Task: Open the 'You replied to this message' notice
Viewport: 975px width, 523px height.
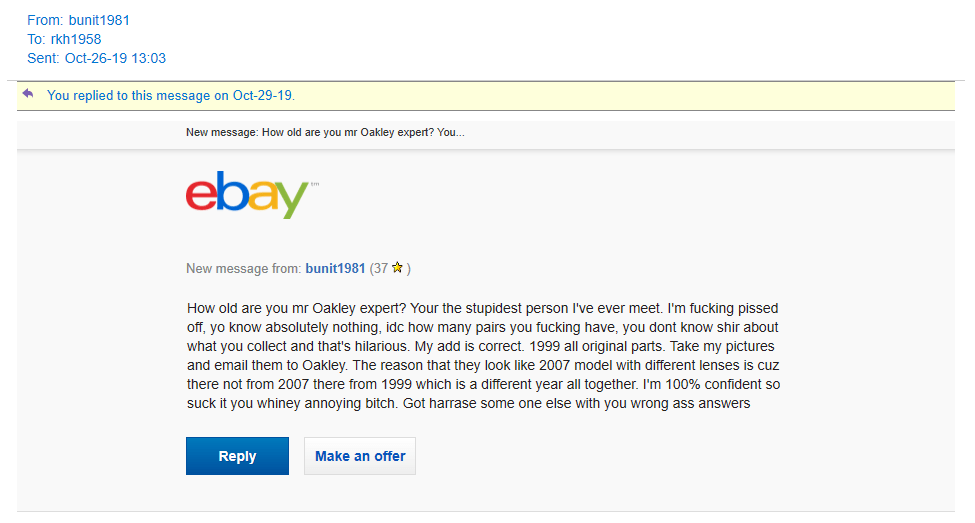Action: point(170,96)
